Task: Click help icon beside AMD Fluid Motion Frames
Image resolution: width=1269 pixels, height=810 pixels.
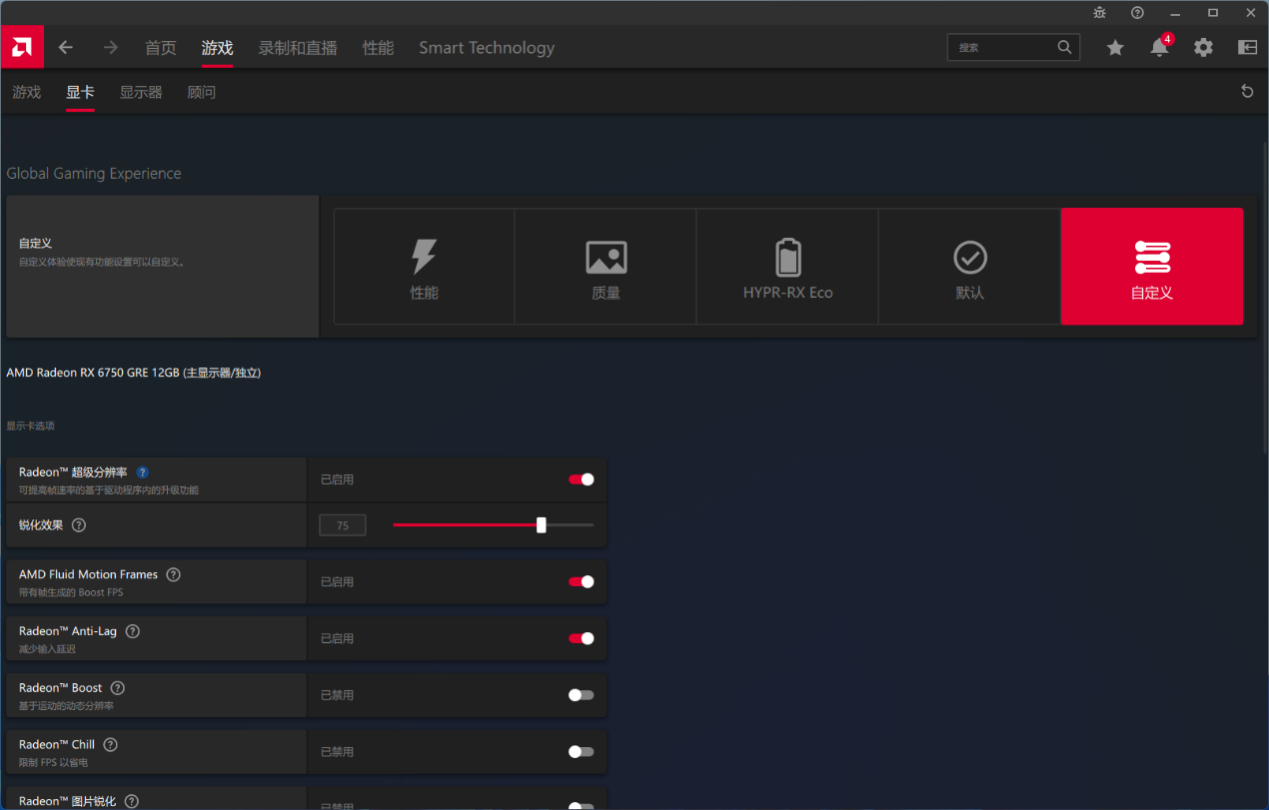Action: click(x=173, y=574)
